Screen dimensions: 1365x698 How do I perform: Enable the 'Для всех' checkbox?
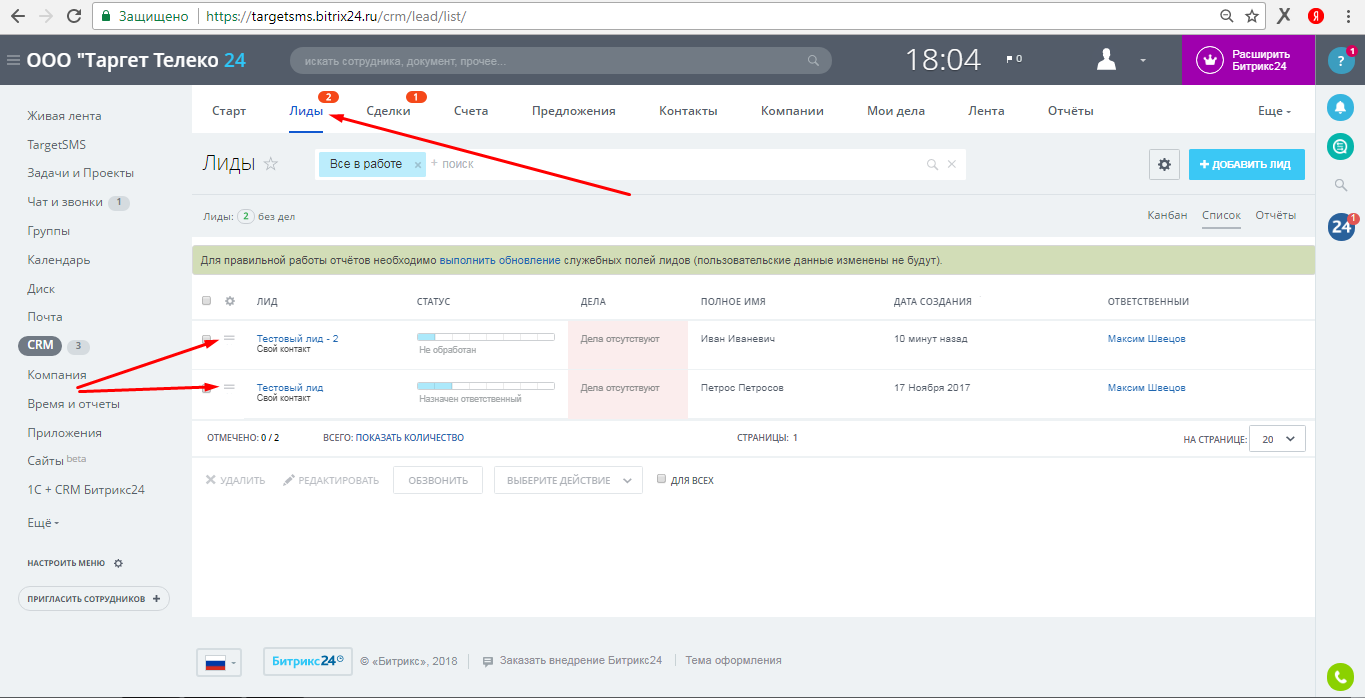click(x=661, y=479)
